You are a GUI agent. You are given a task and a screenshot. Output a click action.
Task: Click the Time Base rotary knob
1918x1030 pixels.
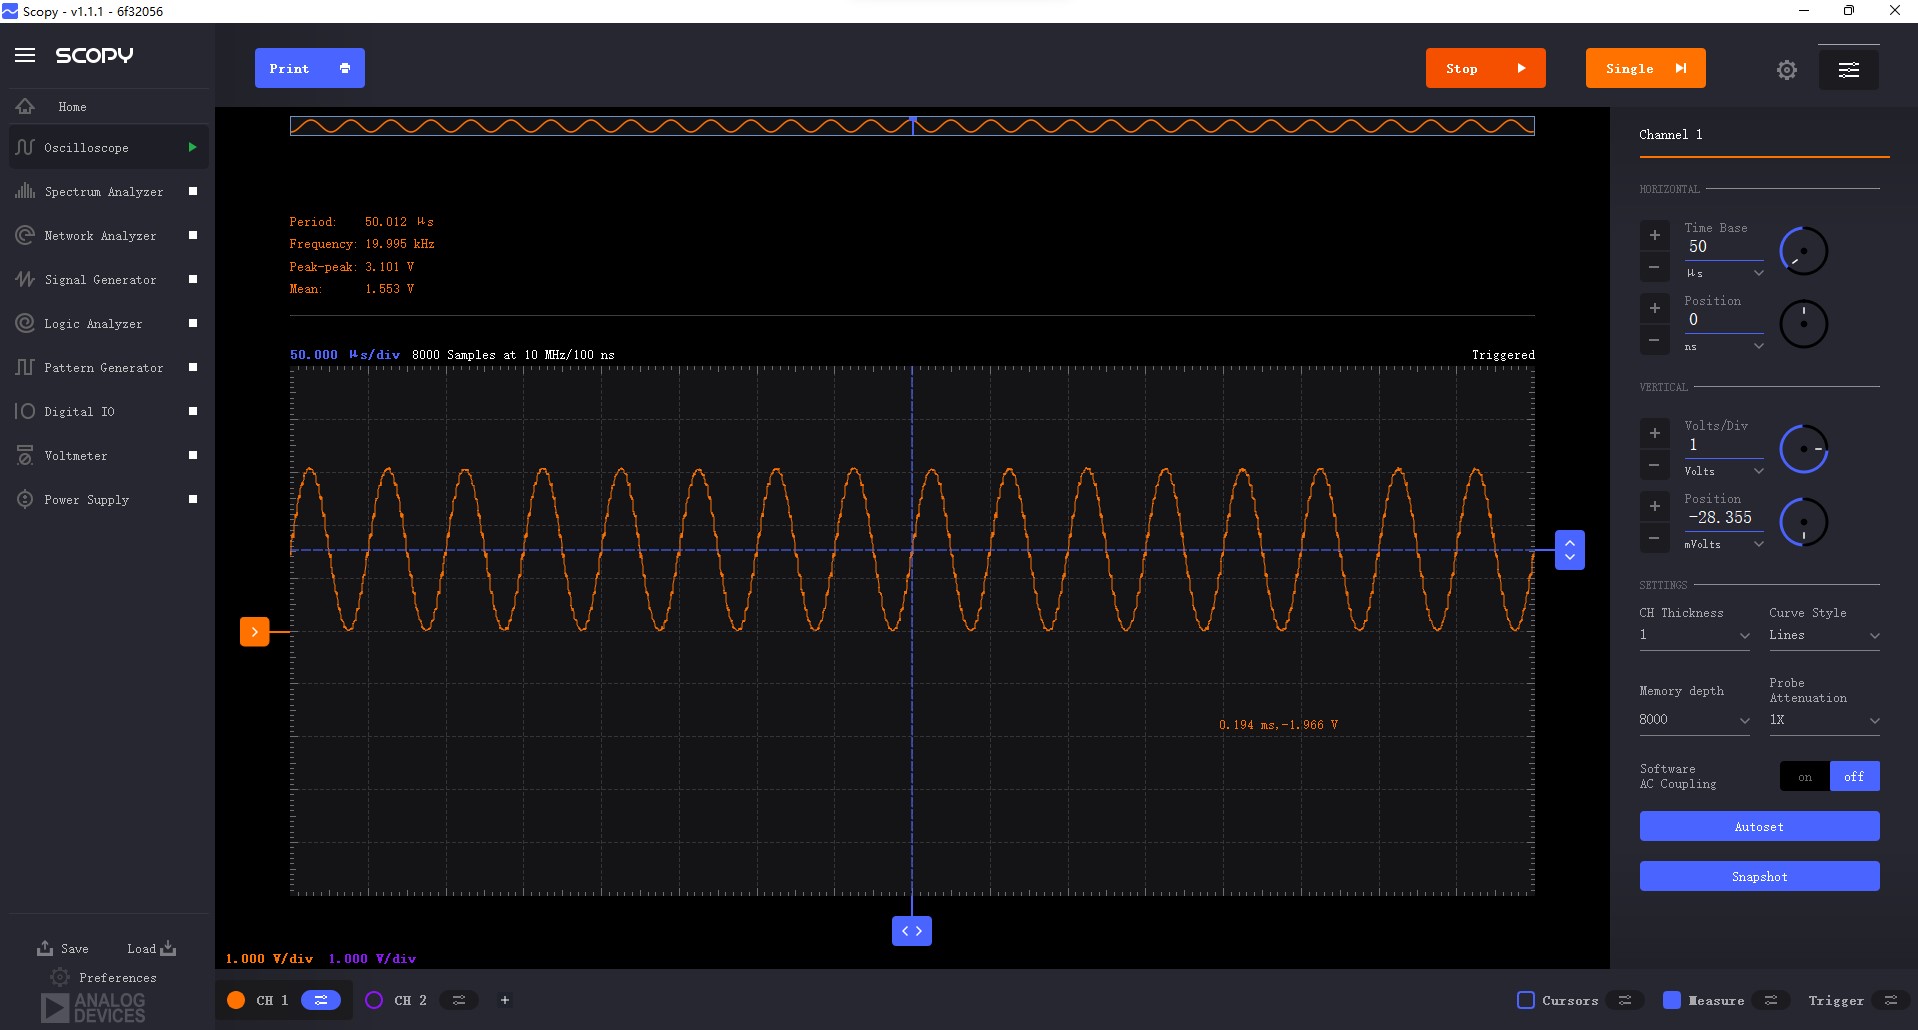1804,251
